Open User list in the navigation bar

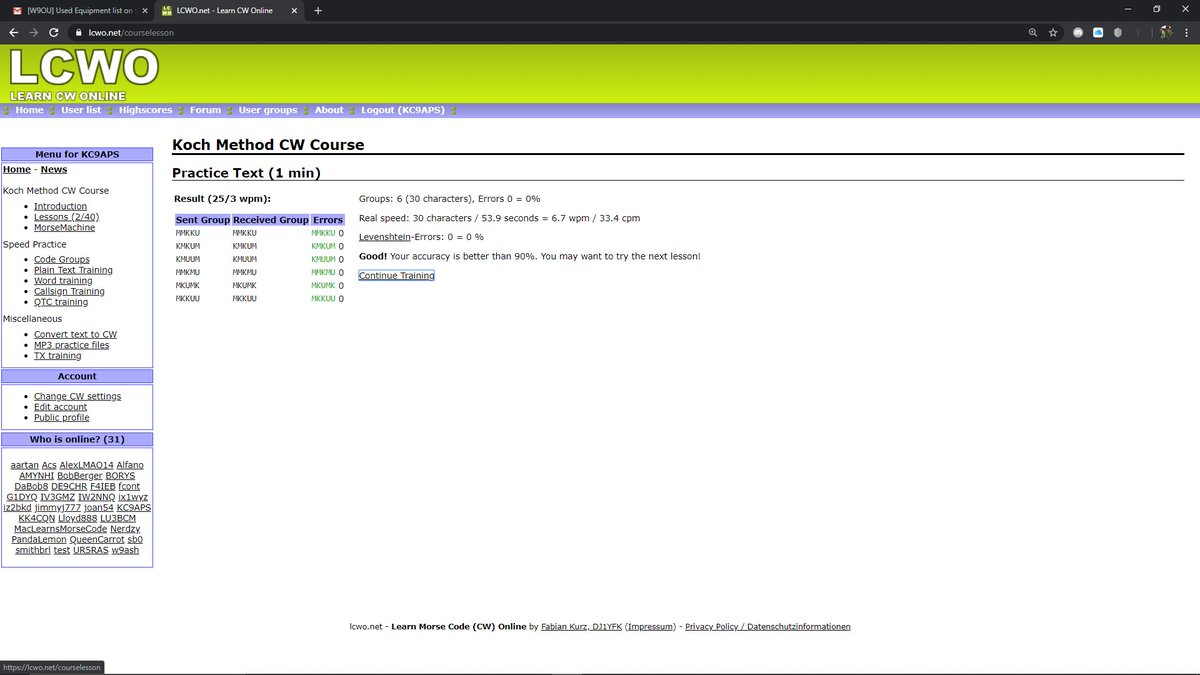(x=81, y=110)
